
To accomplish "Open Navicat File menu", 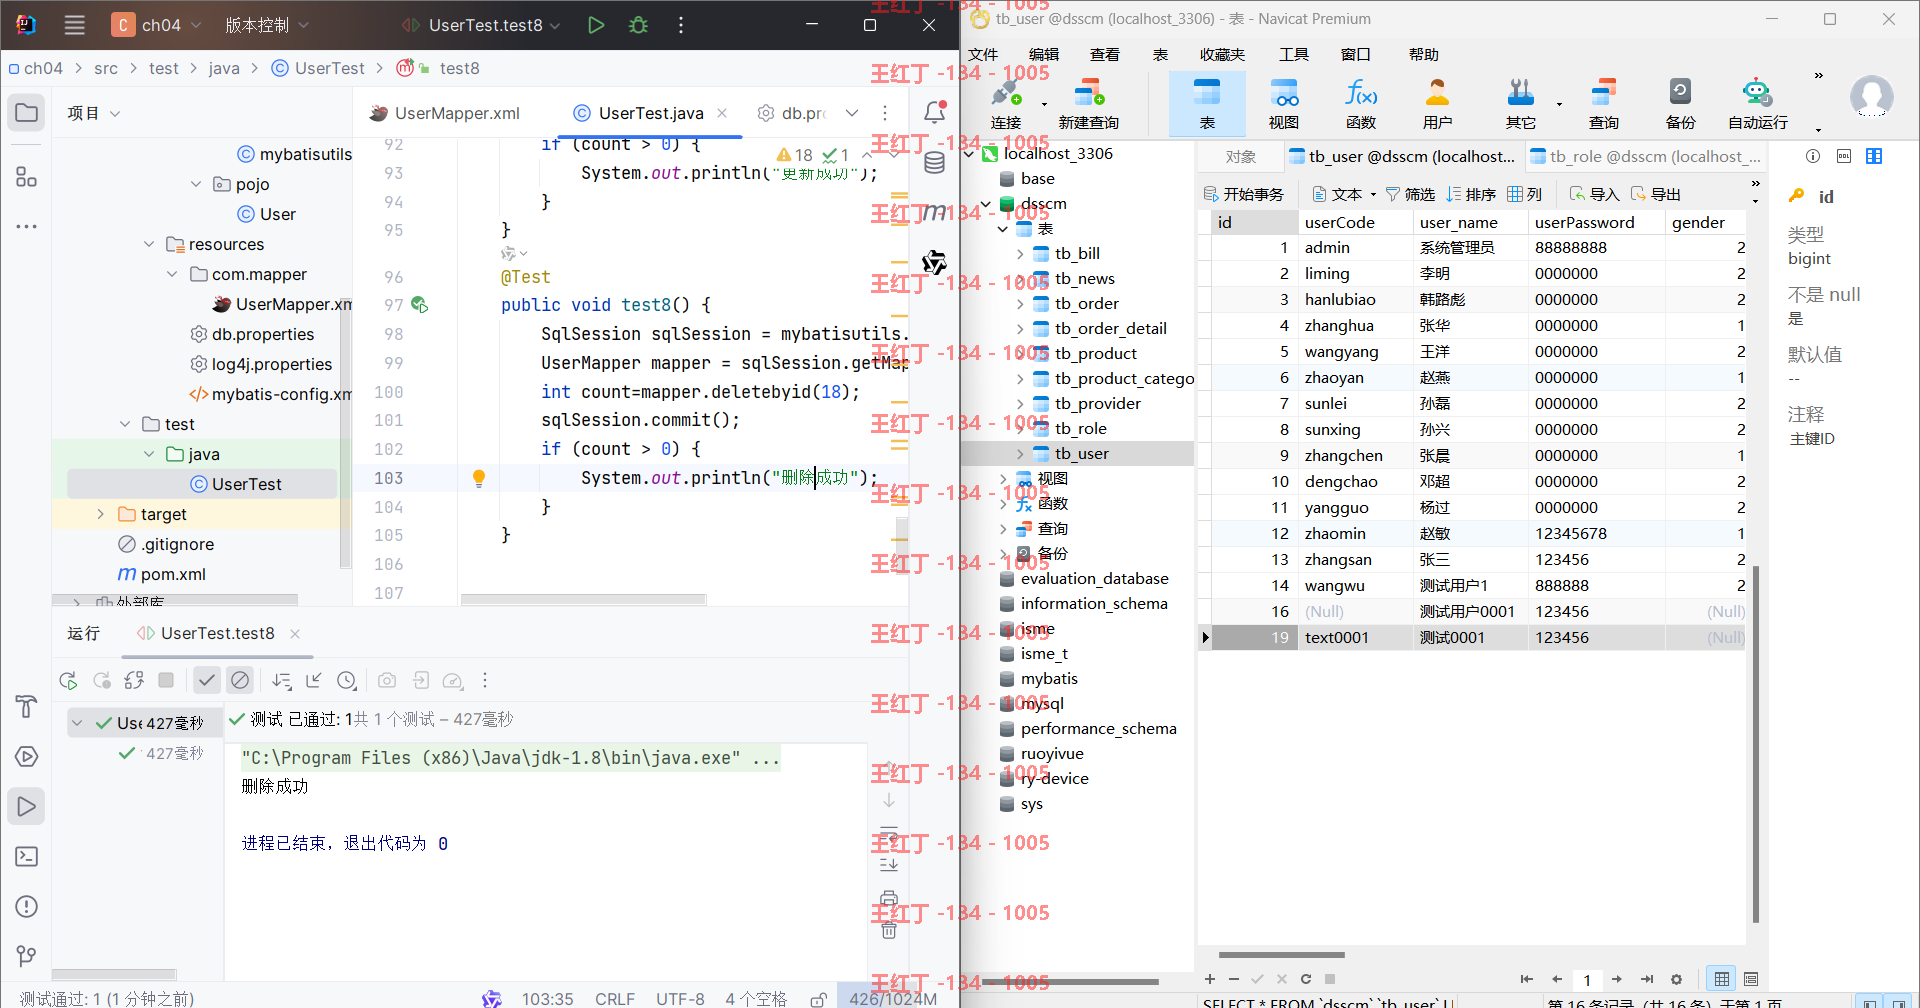I will [983, 54].
